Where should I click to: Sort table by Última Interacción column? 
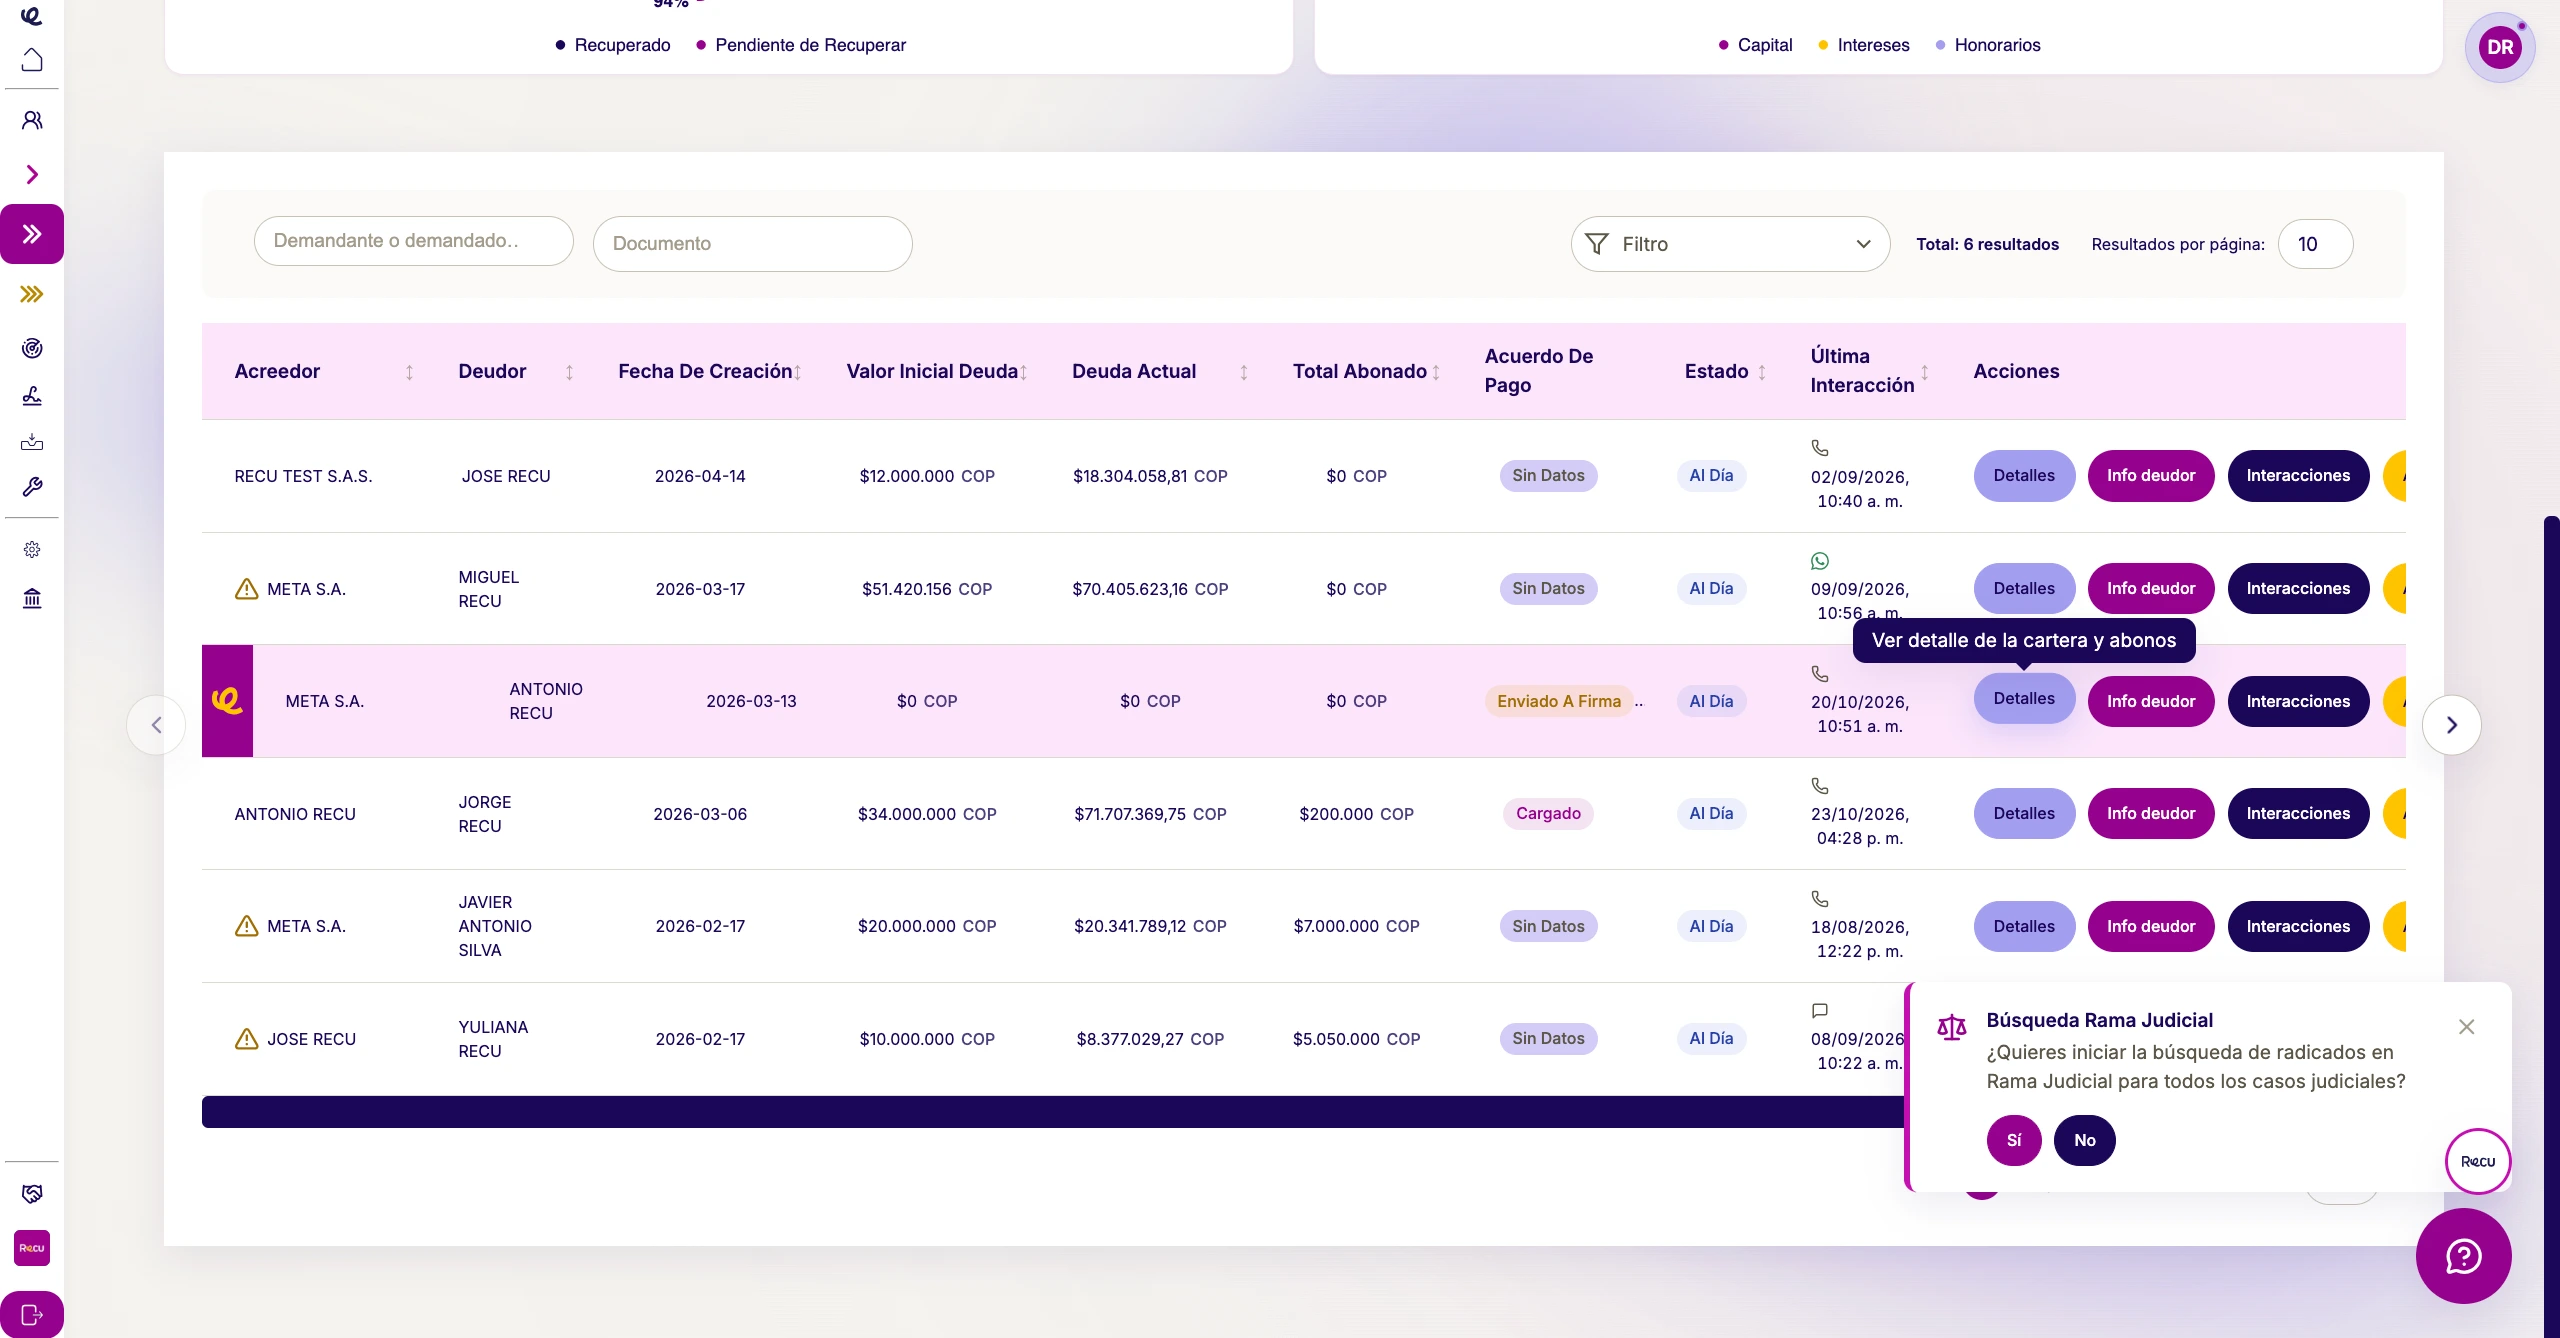(x=1925, y=372)
